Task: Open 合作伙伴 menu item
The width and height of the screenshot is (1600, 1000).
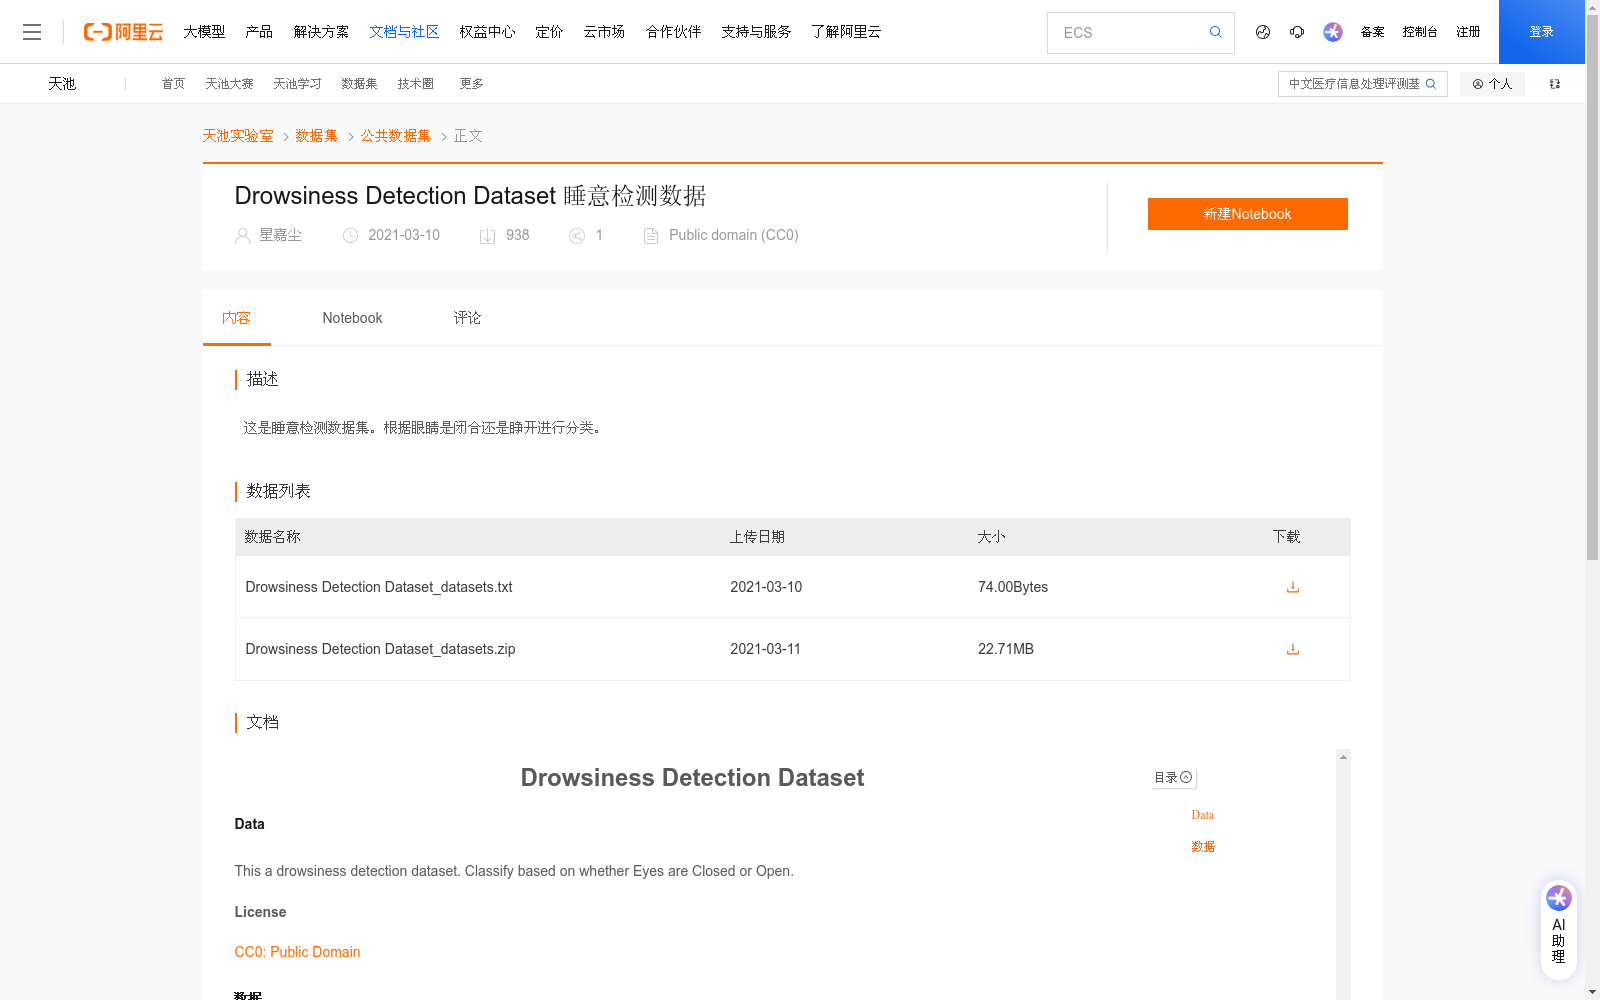Action: point(673,32)
